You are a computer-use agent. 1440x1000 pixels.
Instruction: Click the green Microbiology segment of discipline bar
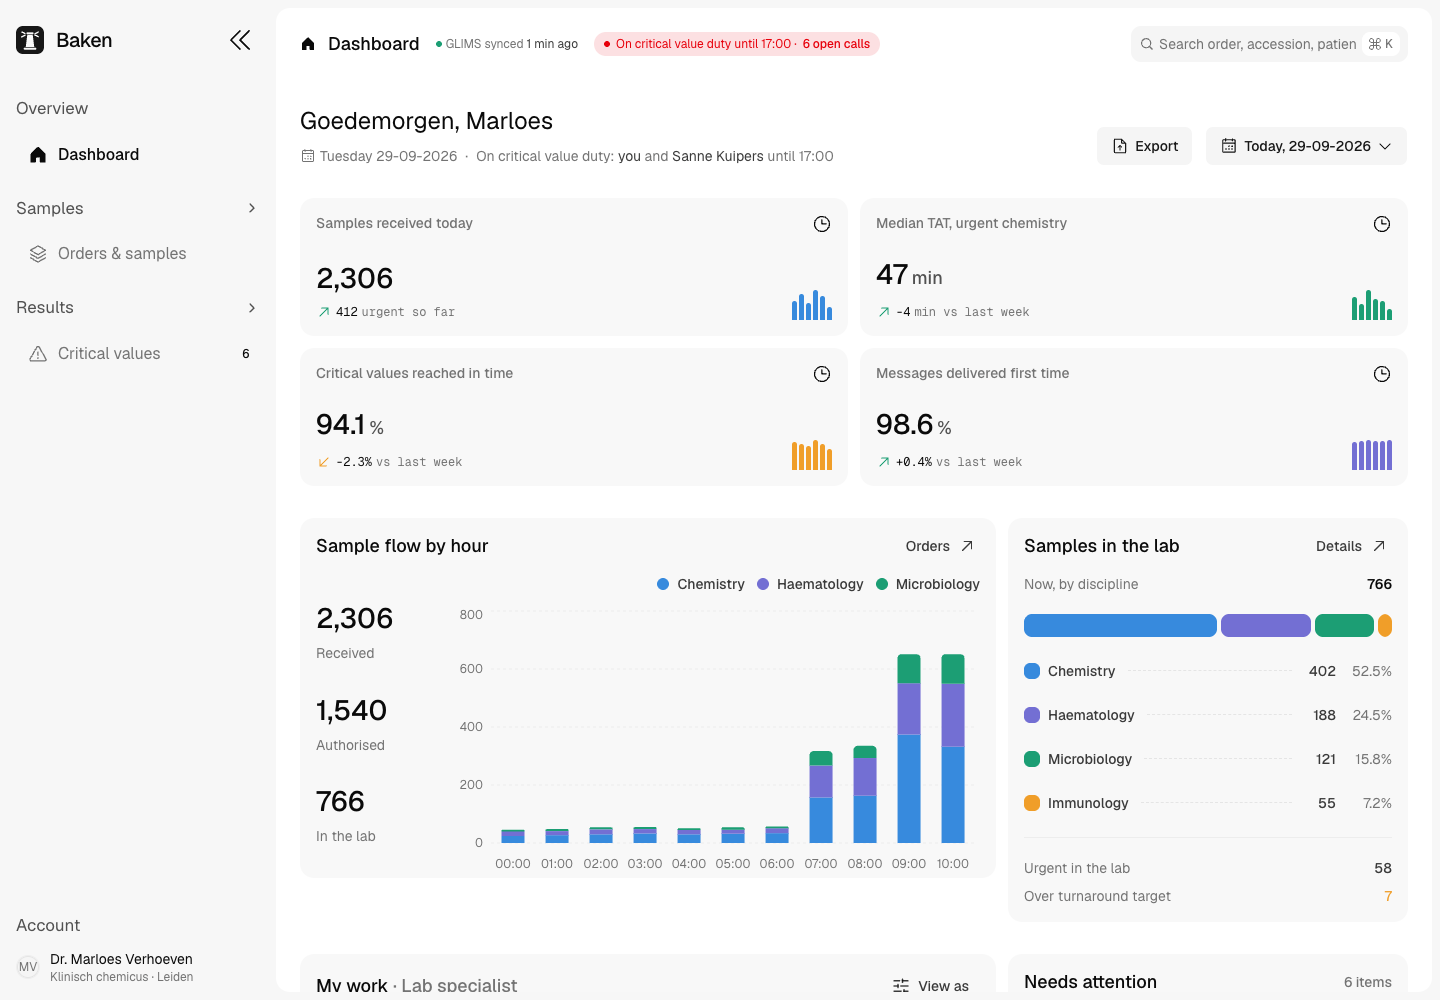pyautogui.click(x=1344, y=626)
